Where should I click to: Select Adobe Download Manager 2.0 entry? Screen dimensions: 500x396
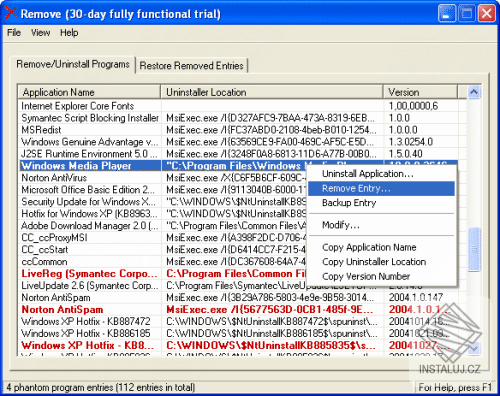tap(90, 226)
